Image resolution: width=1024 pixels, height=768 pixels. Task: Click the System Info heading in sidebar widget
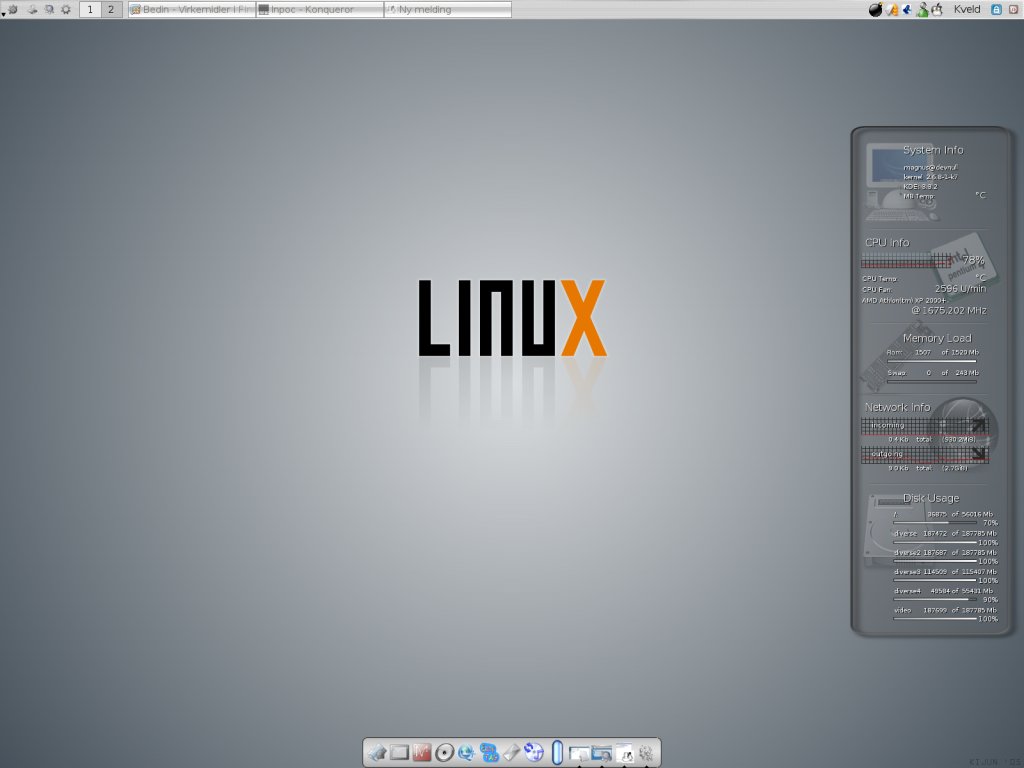click(x=933, y=150)
